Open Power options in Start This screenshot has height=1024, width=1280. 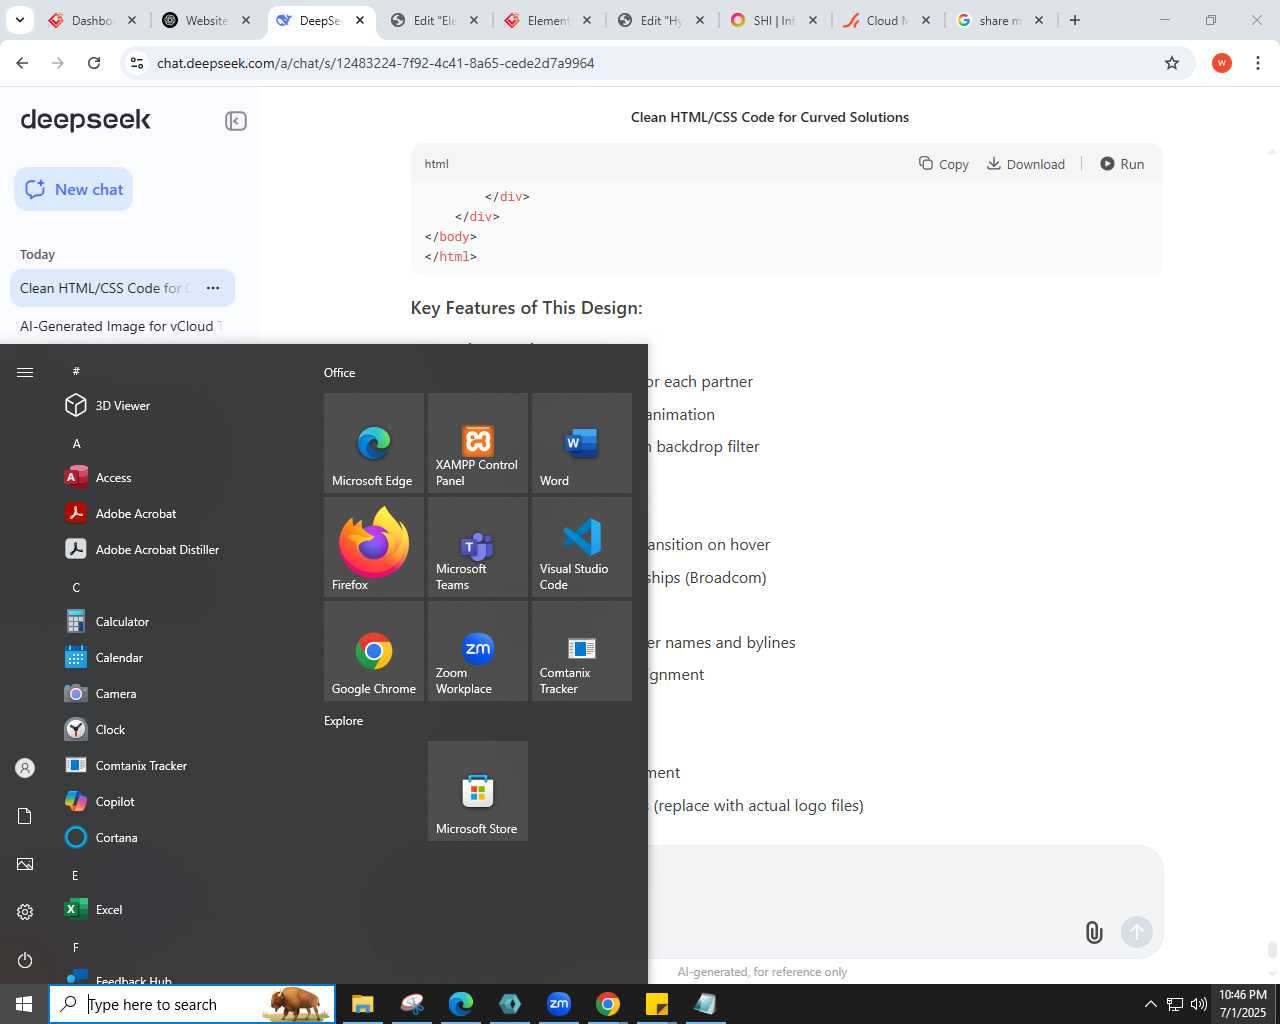pos(25,960)
